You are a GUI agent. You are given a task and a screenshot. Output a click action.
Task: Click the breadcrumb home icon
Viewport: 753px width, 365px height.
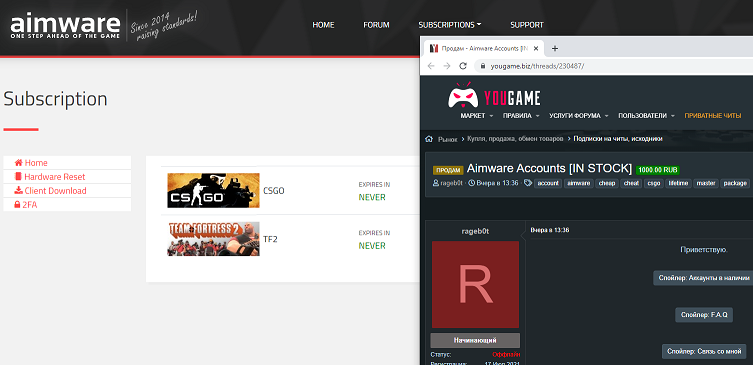(429, 139)
